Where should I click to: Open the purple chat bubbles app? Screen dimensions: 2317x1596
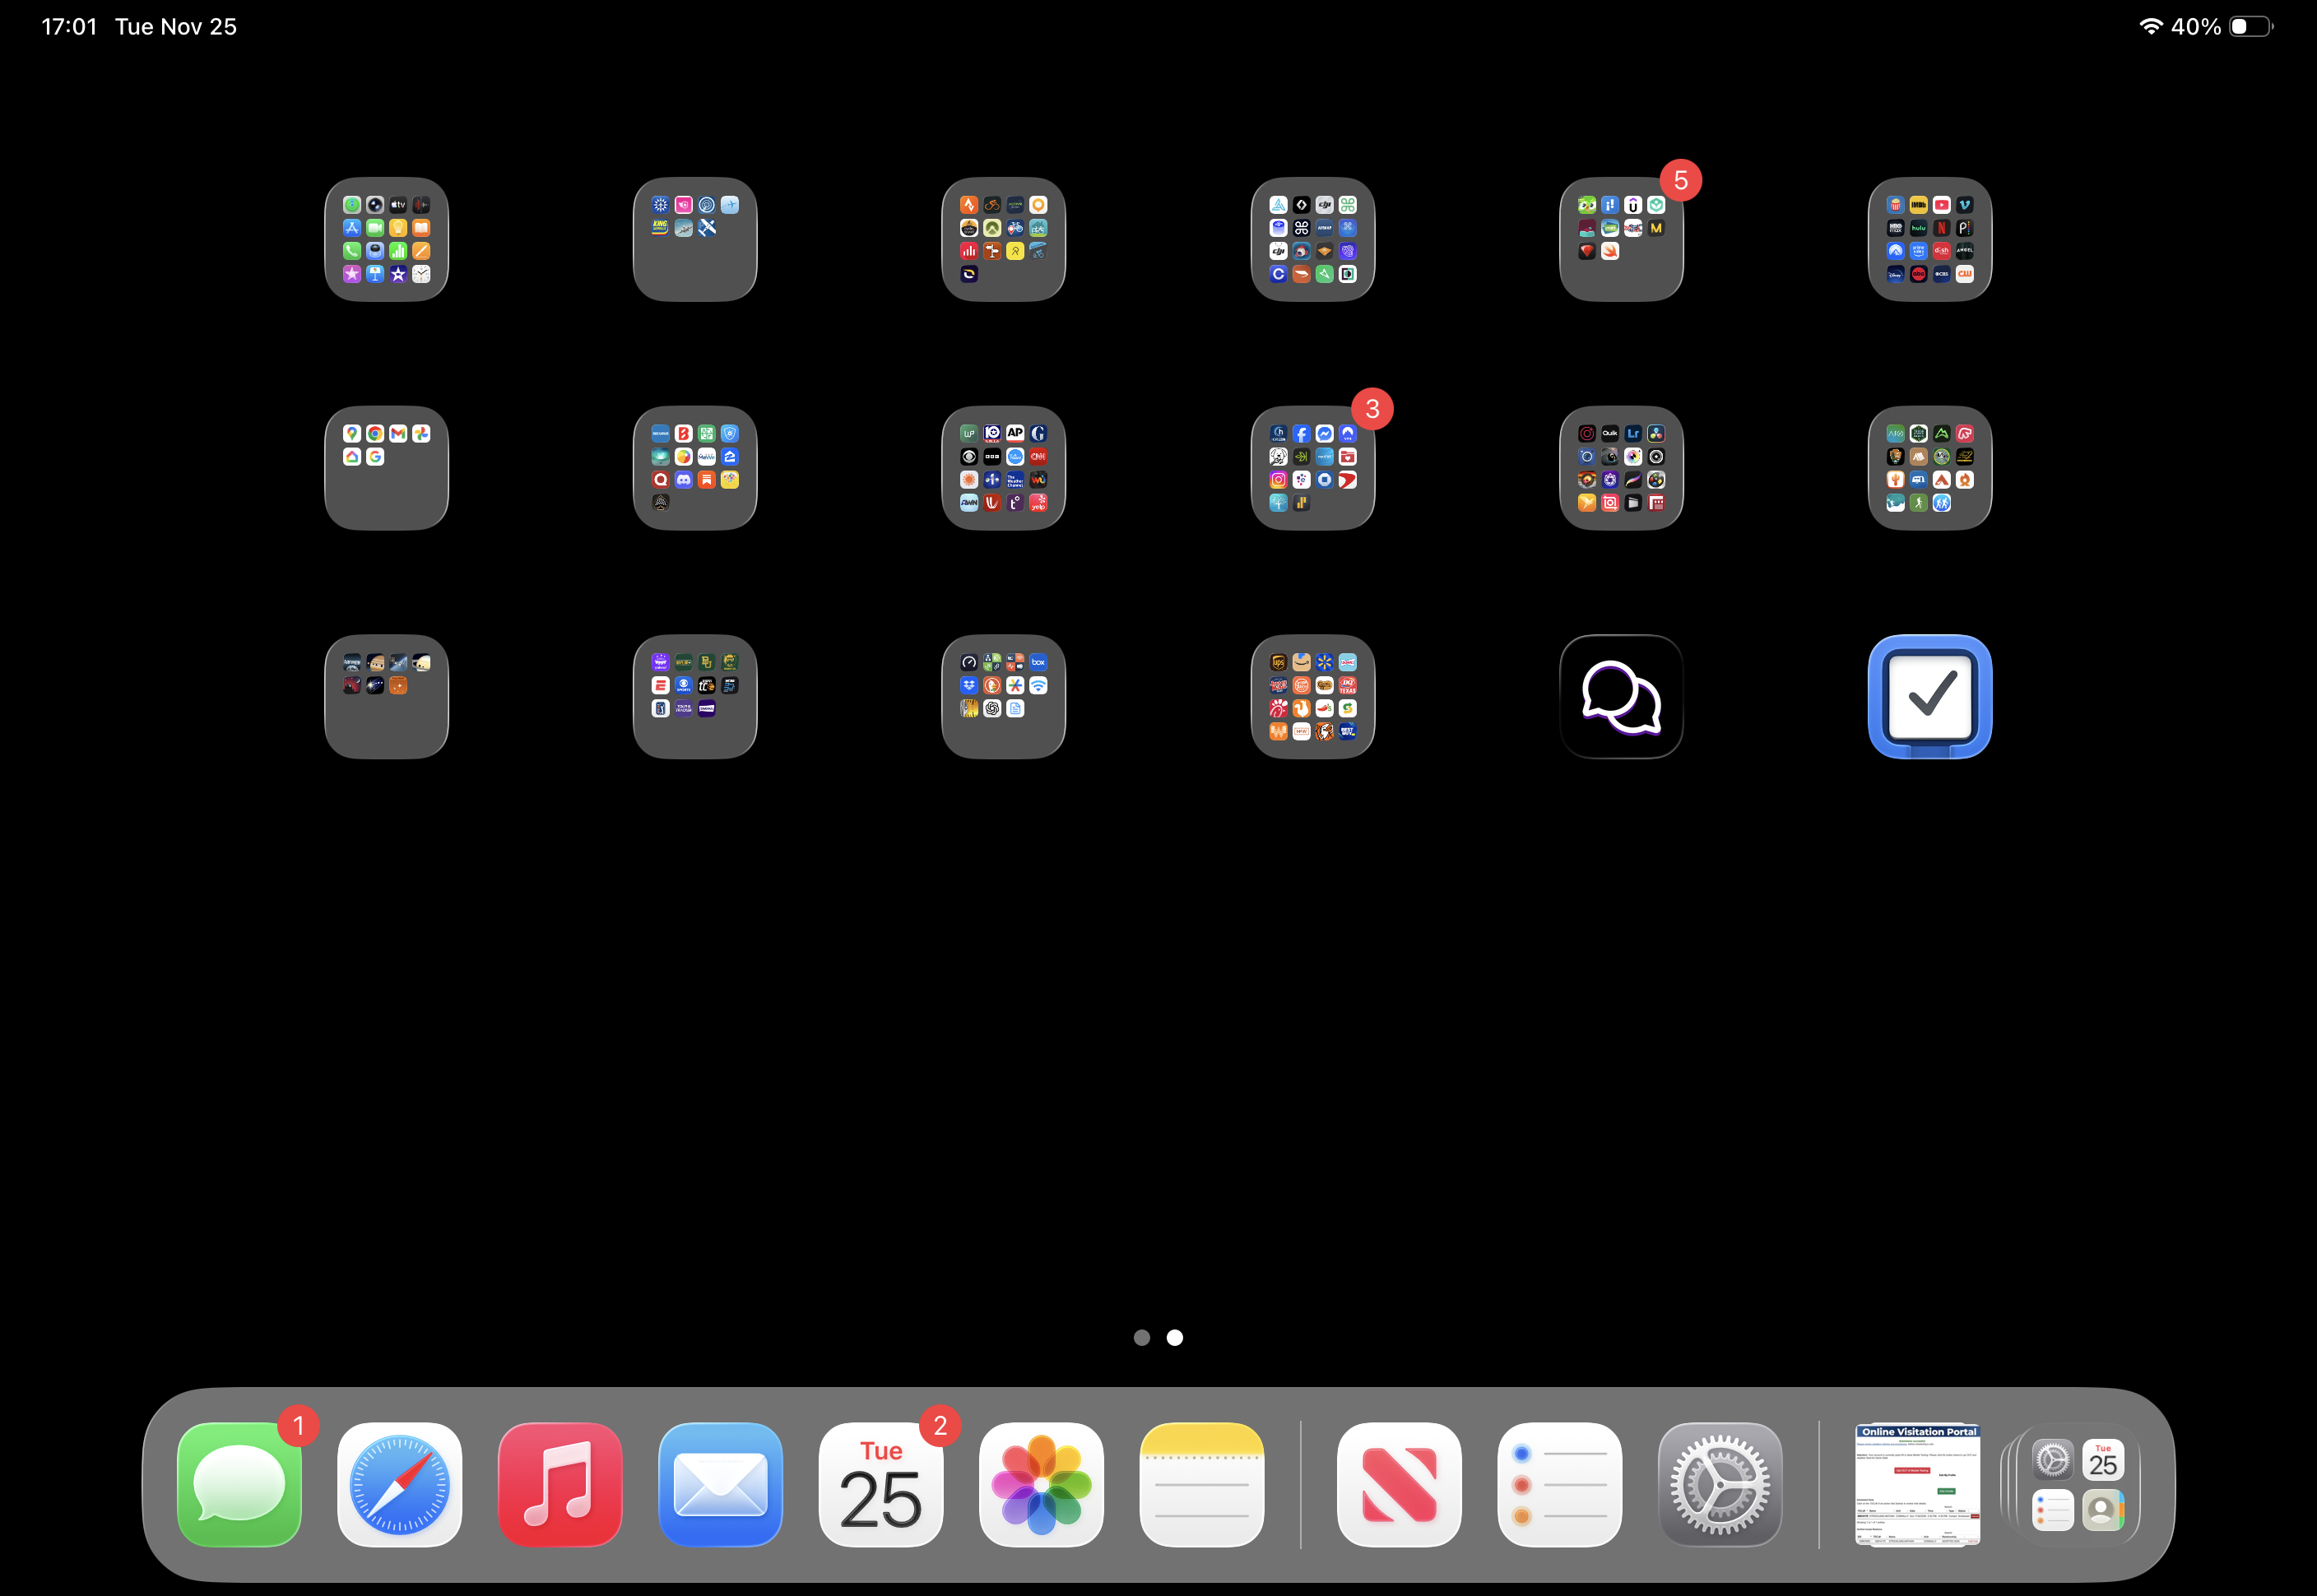click(x=1621, y=697)
